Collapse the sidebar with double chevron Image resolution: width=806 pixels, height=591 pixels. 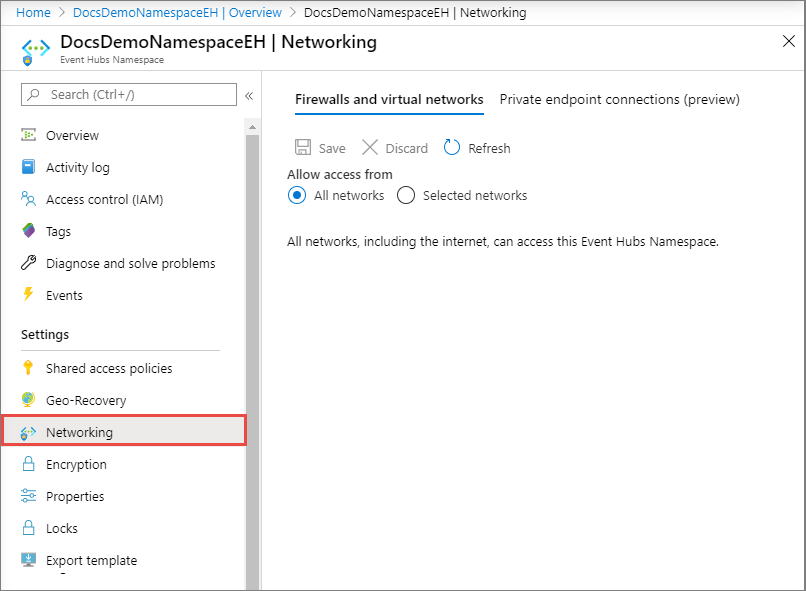tap(249, 96)
